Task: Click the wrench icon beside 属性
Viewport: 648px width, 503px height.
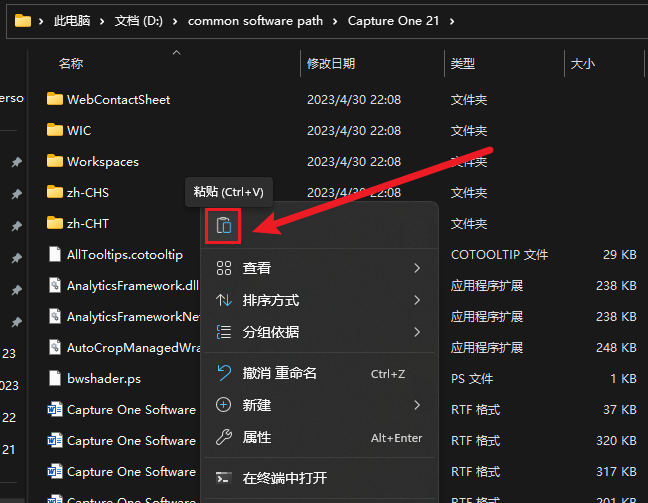Action: (224, 437)
